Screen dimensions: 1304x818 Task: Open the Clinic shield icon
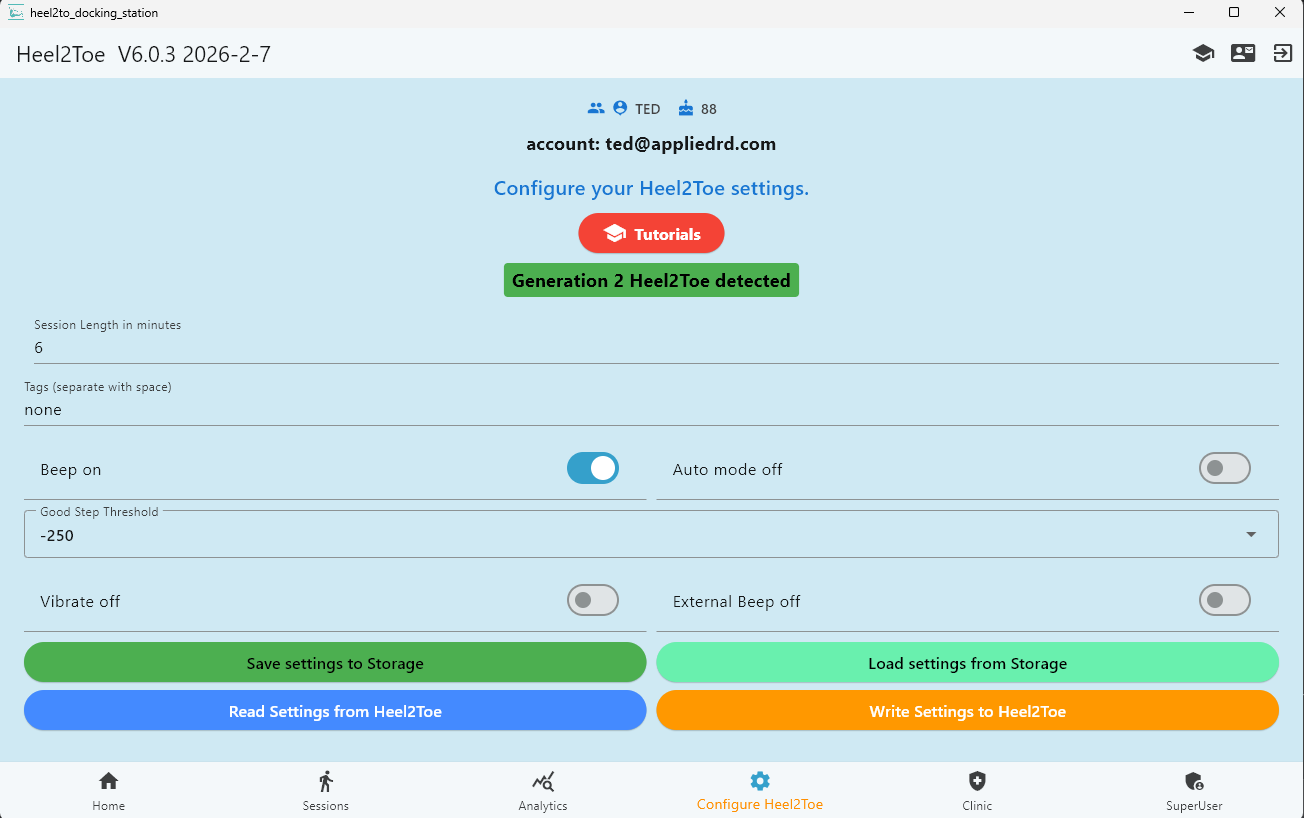click(x=977, y=780)
